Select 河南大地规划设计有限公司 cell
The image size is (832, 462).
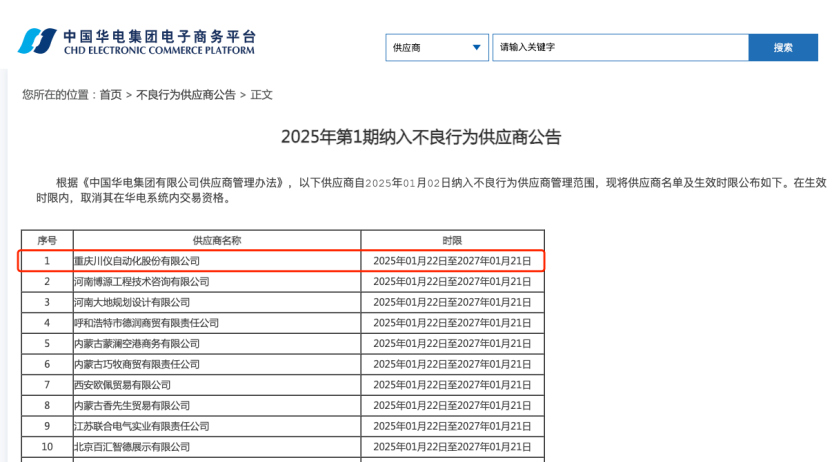point(216,302)
